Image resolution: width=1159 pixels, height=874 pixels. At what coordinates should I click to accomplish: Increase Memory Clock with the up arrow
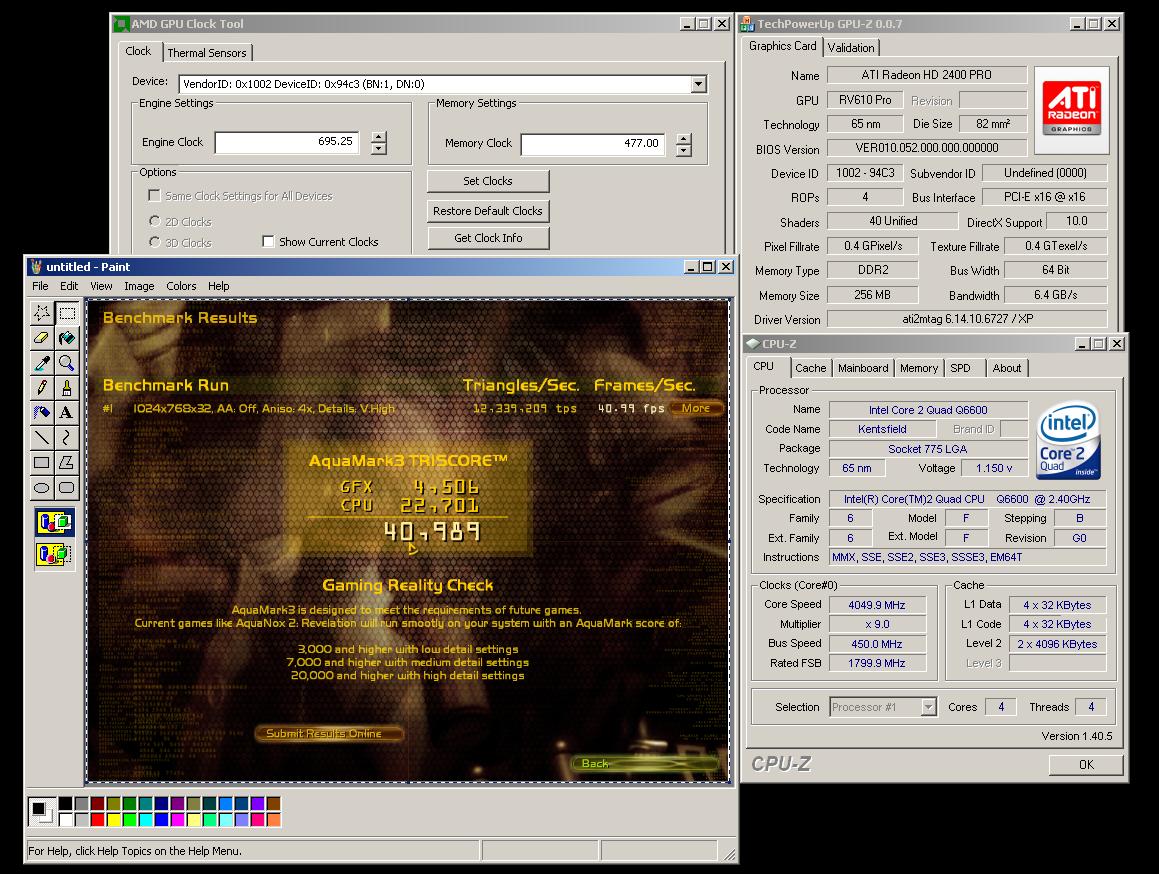pos(684,138)
